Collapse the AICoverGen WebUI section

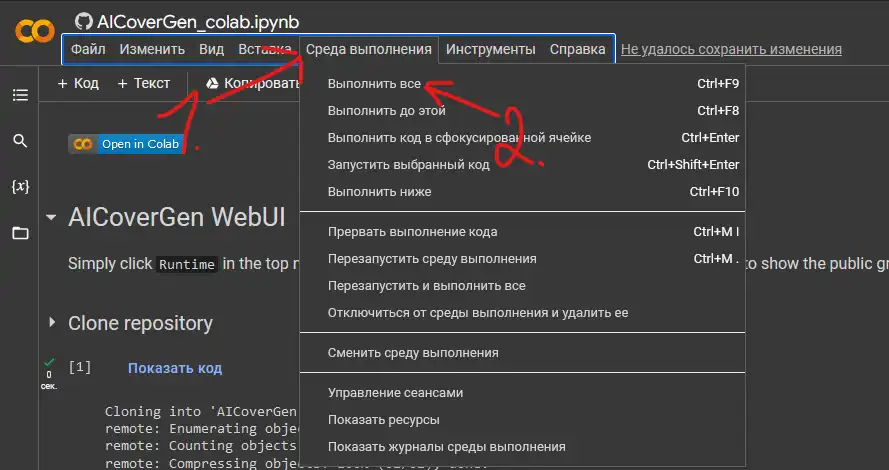click(52, 217)
